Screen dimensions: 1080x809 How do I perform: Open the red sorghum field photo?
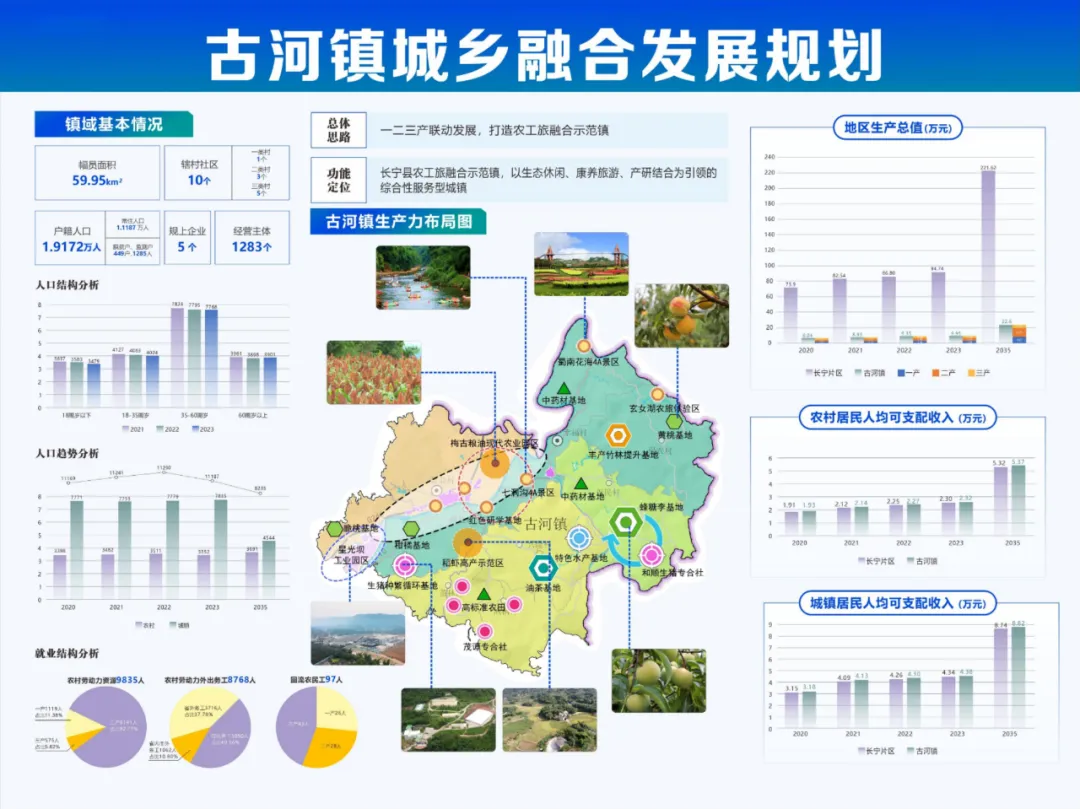(x=373, y=372)
